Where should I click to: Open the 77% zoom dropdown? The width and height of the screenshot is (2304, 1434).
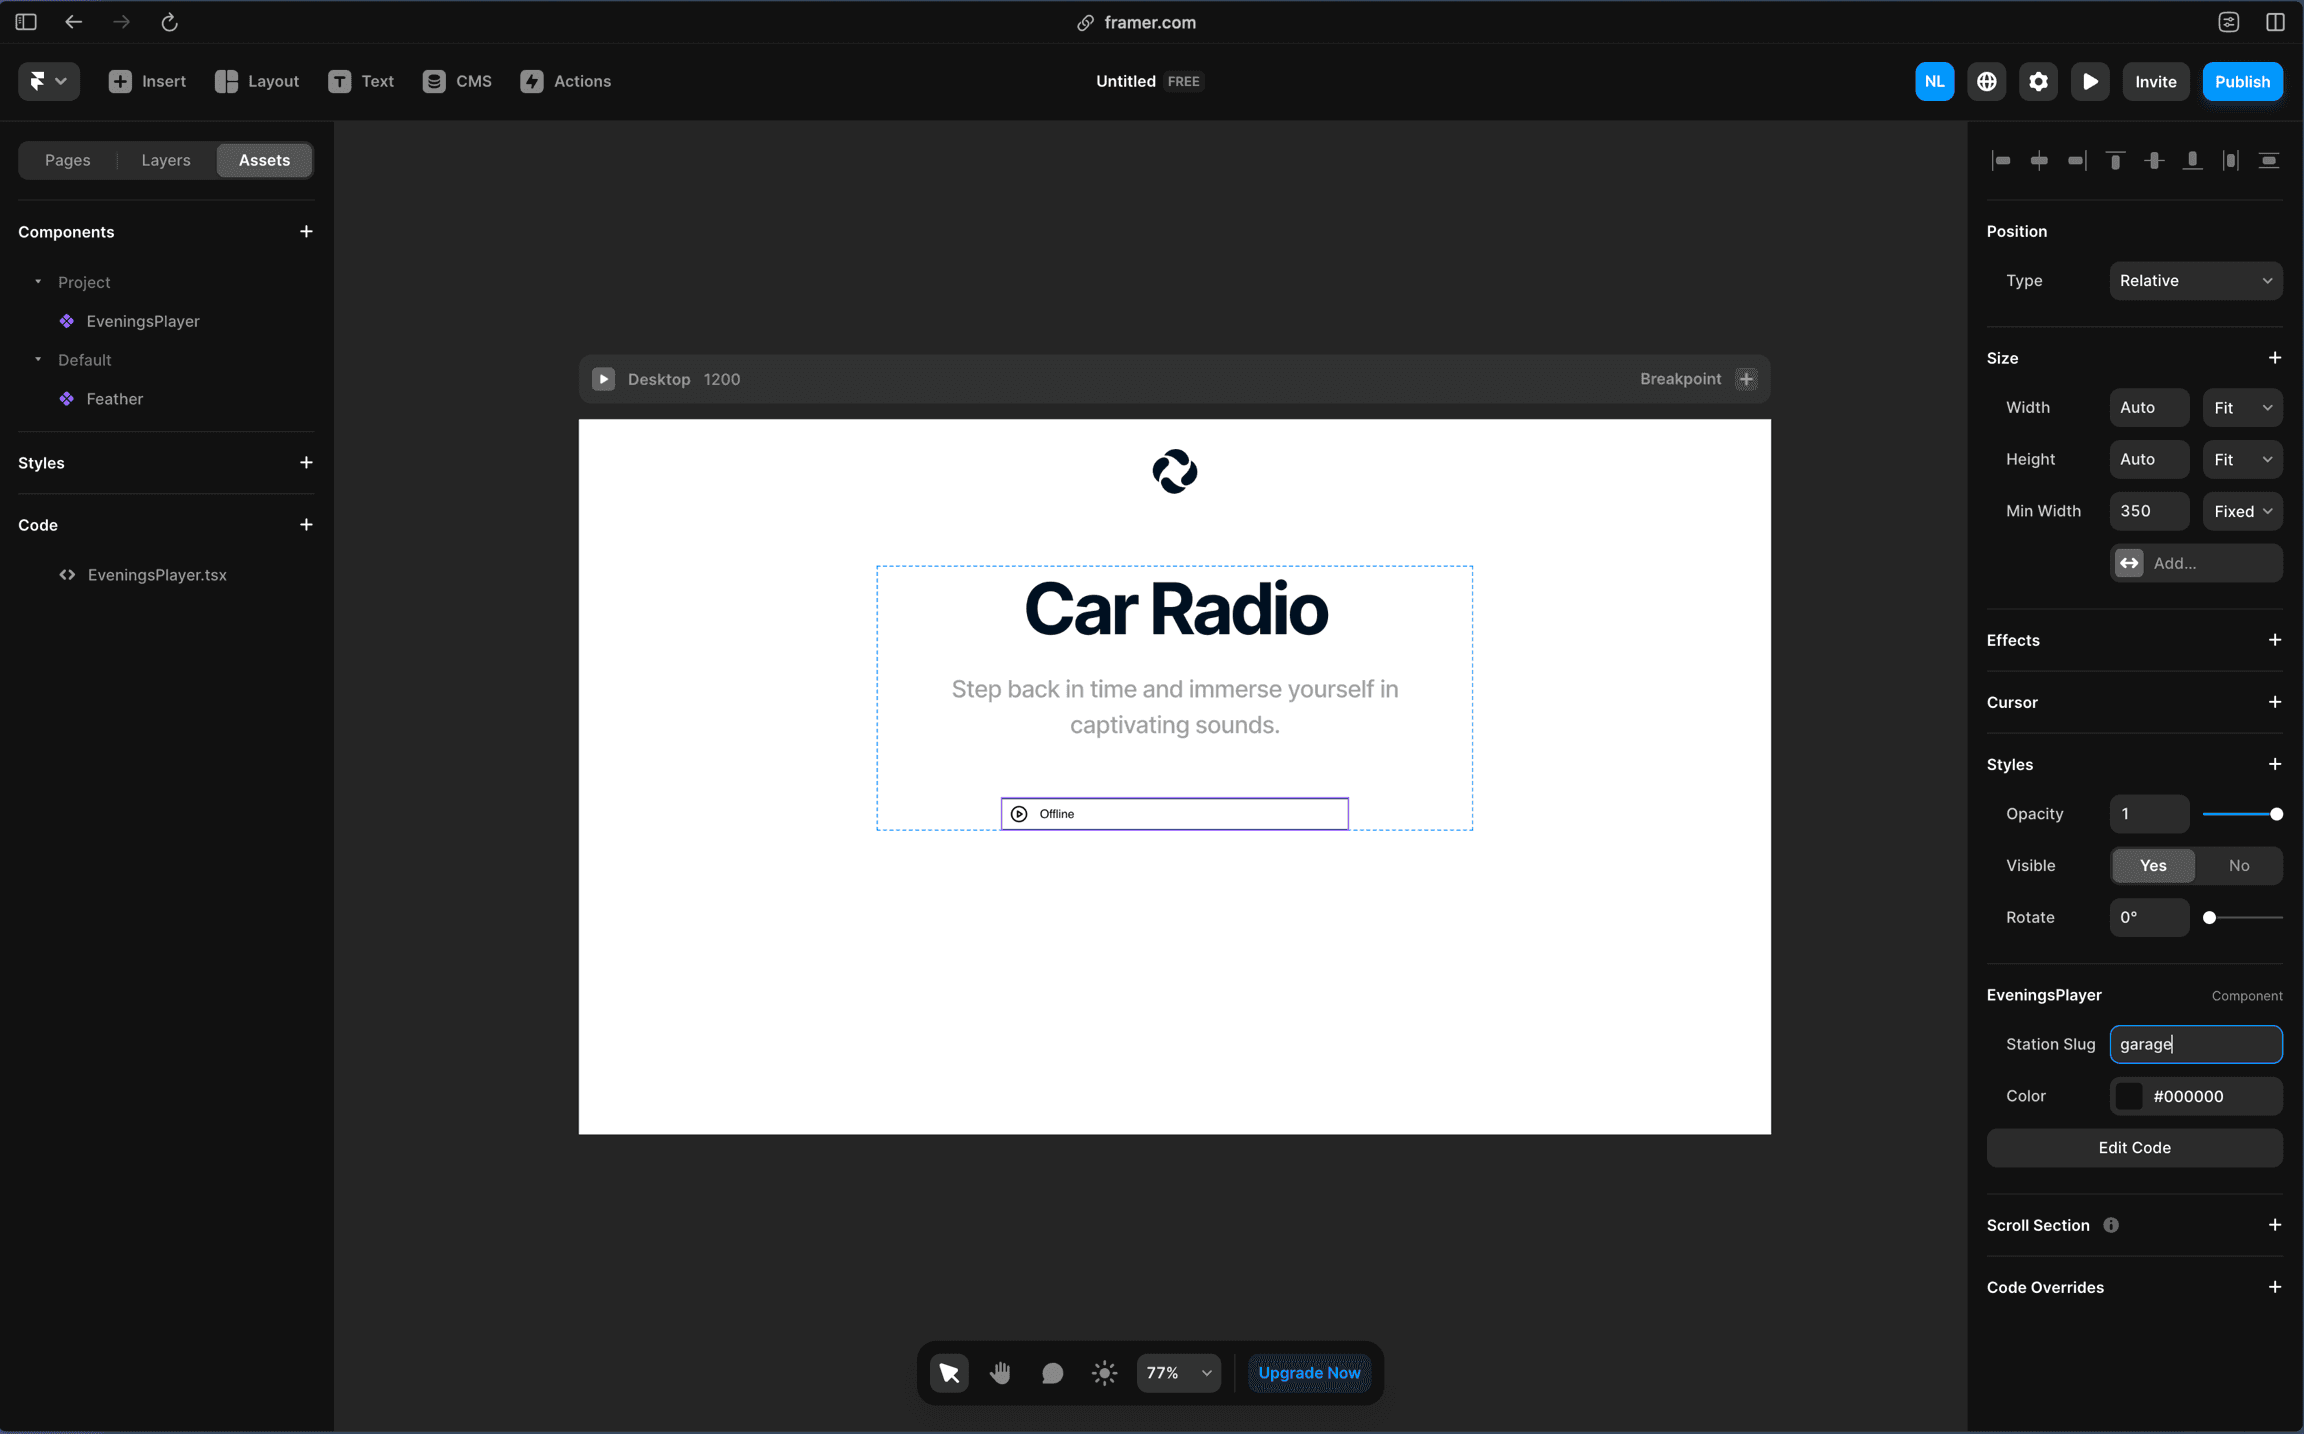[x=1178, y=1373]
